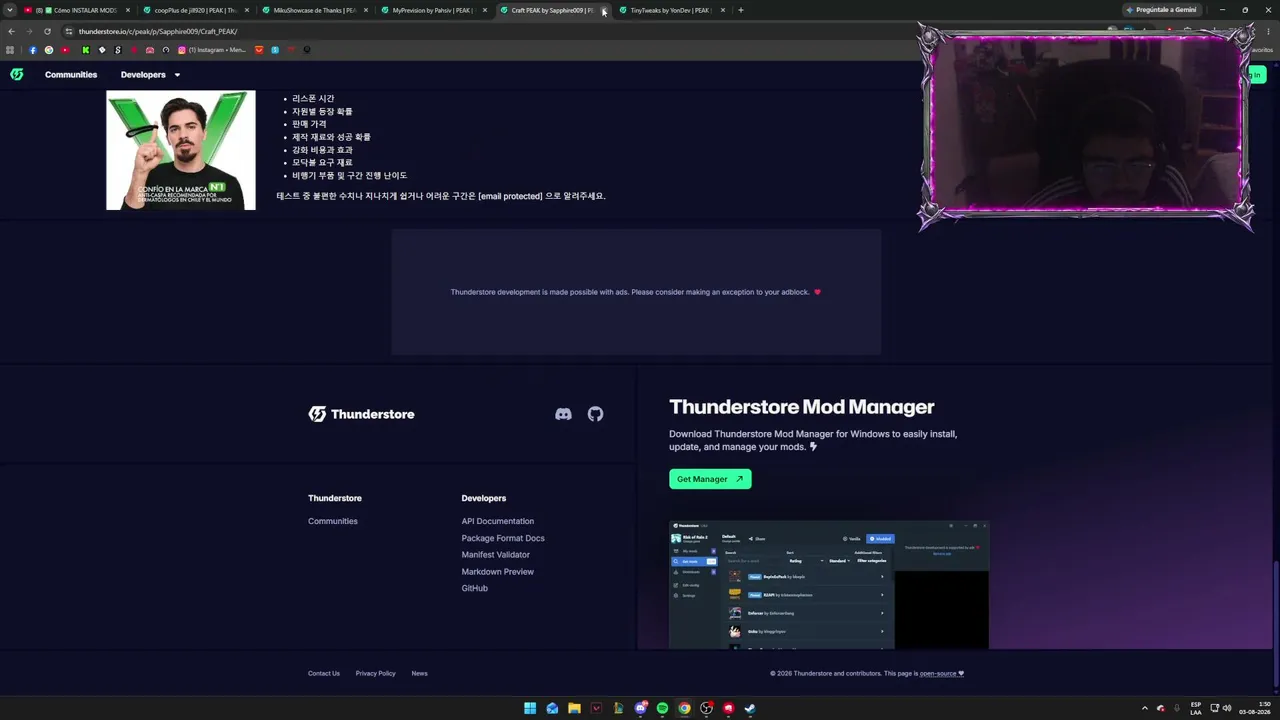Click the Thunderstore footer logo
This screenshot has width=1280, height=720.
(361, 414)
